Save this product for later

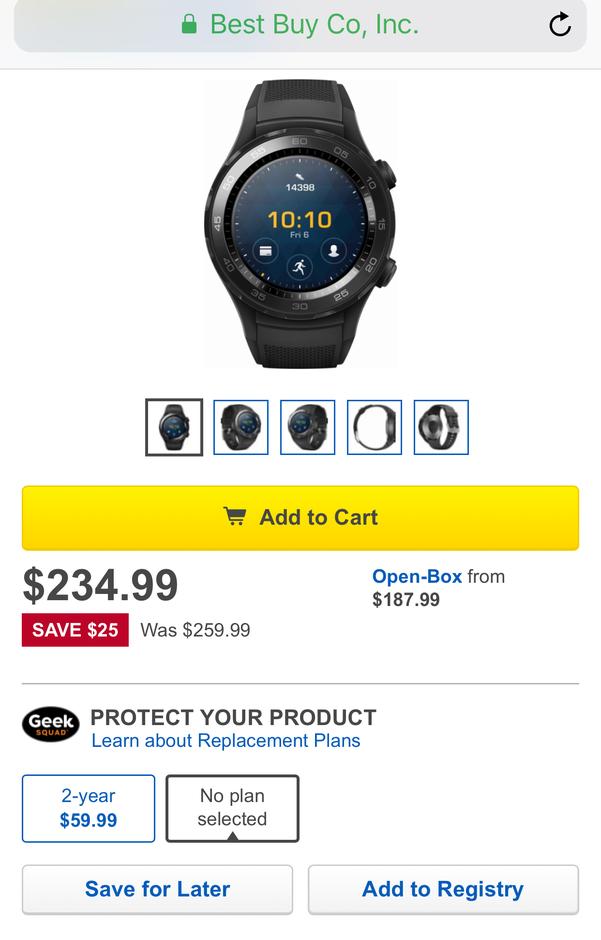[158, 889]
